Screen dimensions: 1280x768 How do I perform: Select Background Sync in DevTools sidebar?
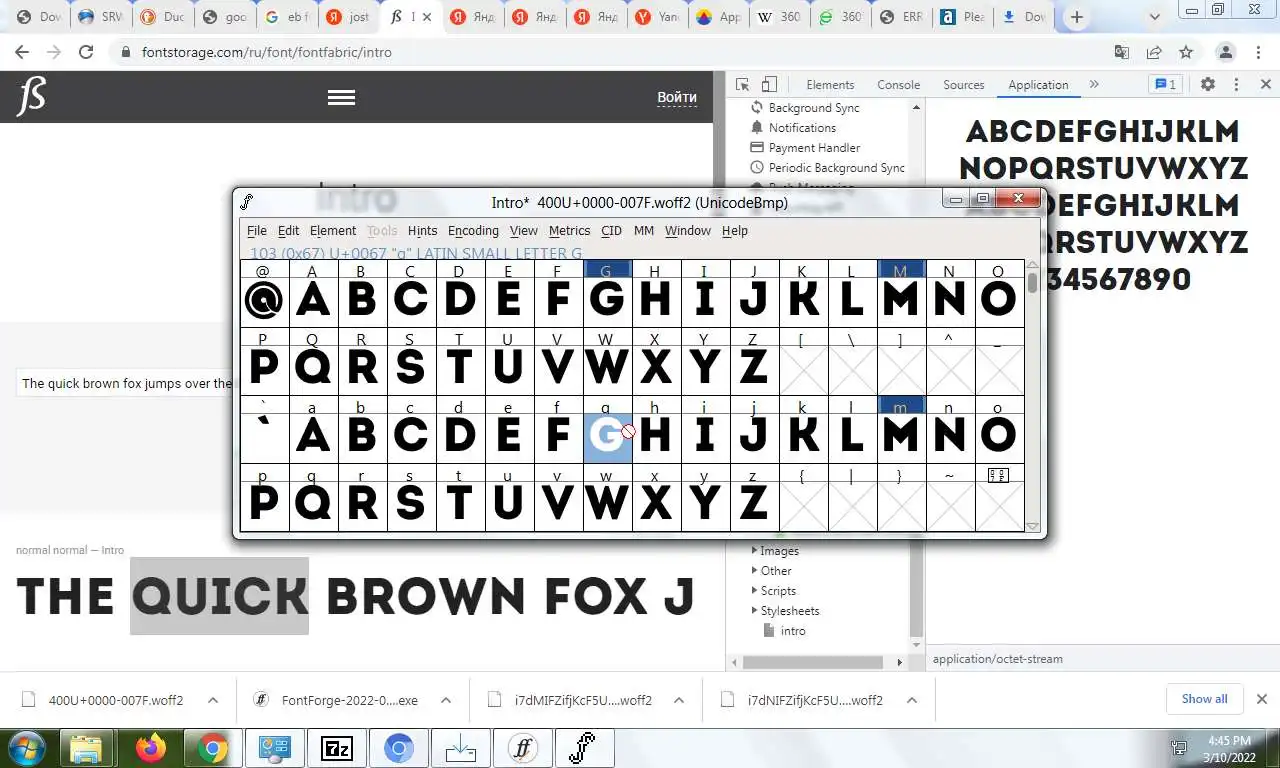click(x=814, y=108)
